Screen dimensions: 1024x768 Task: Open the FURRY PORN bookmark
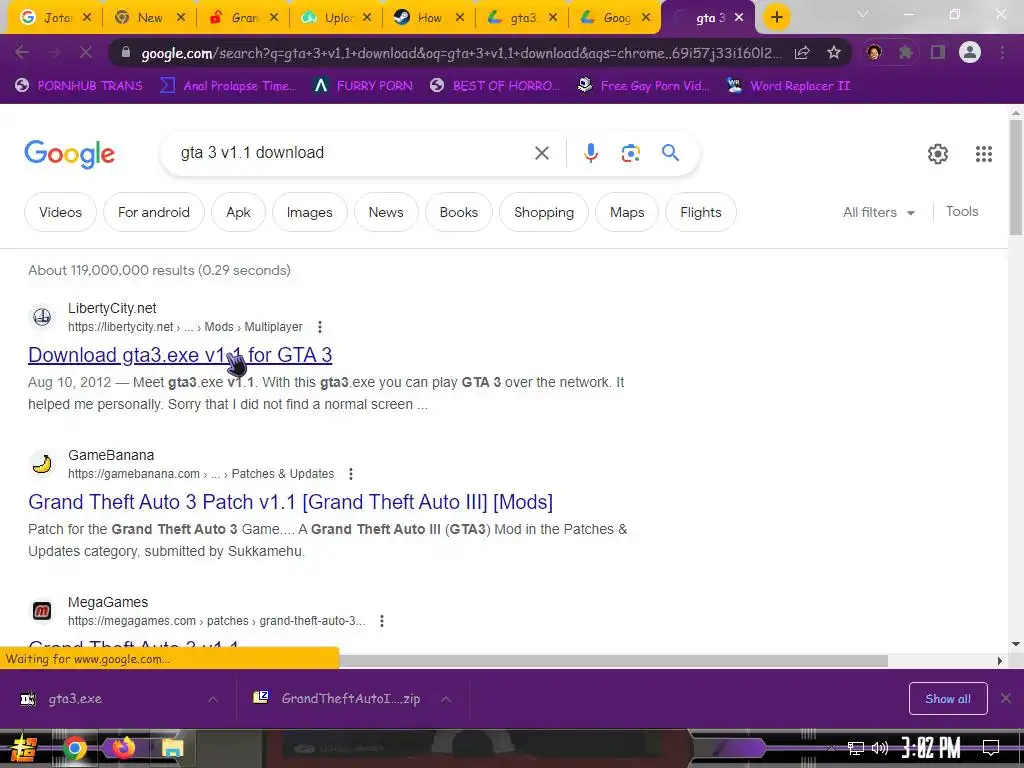(364, 86)
